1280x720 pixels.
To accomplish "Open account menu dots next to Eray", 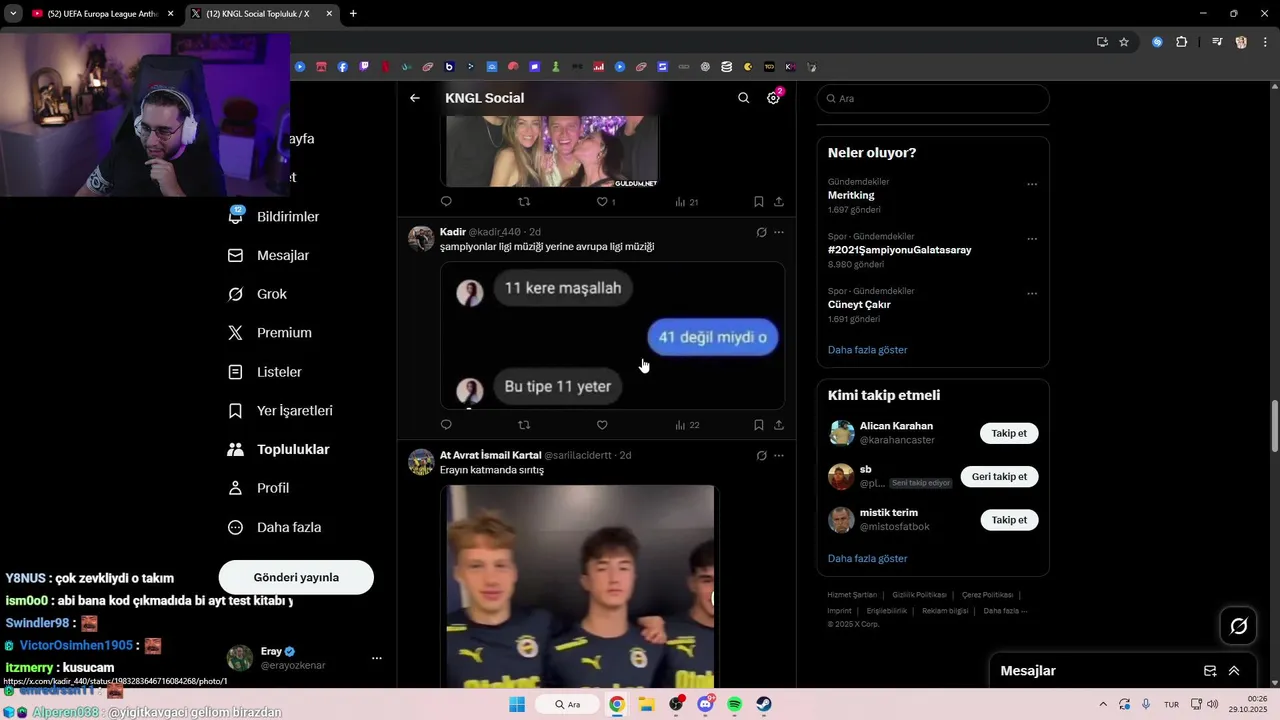I will pos(377,658).
